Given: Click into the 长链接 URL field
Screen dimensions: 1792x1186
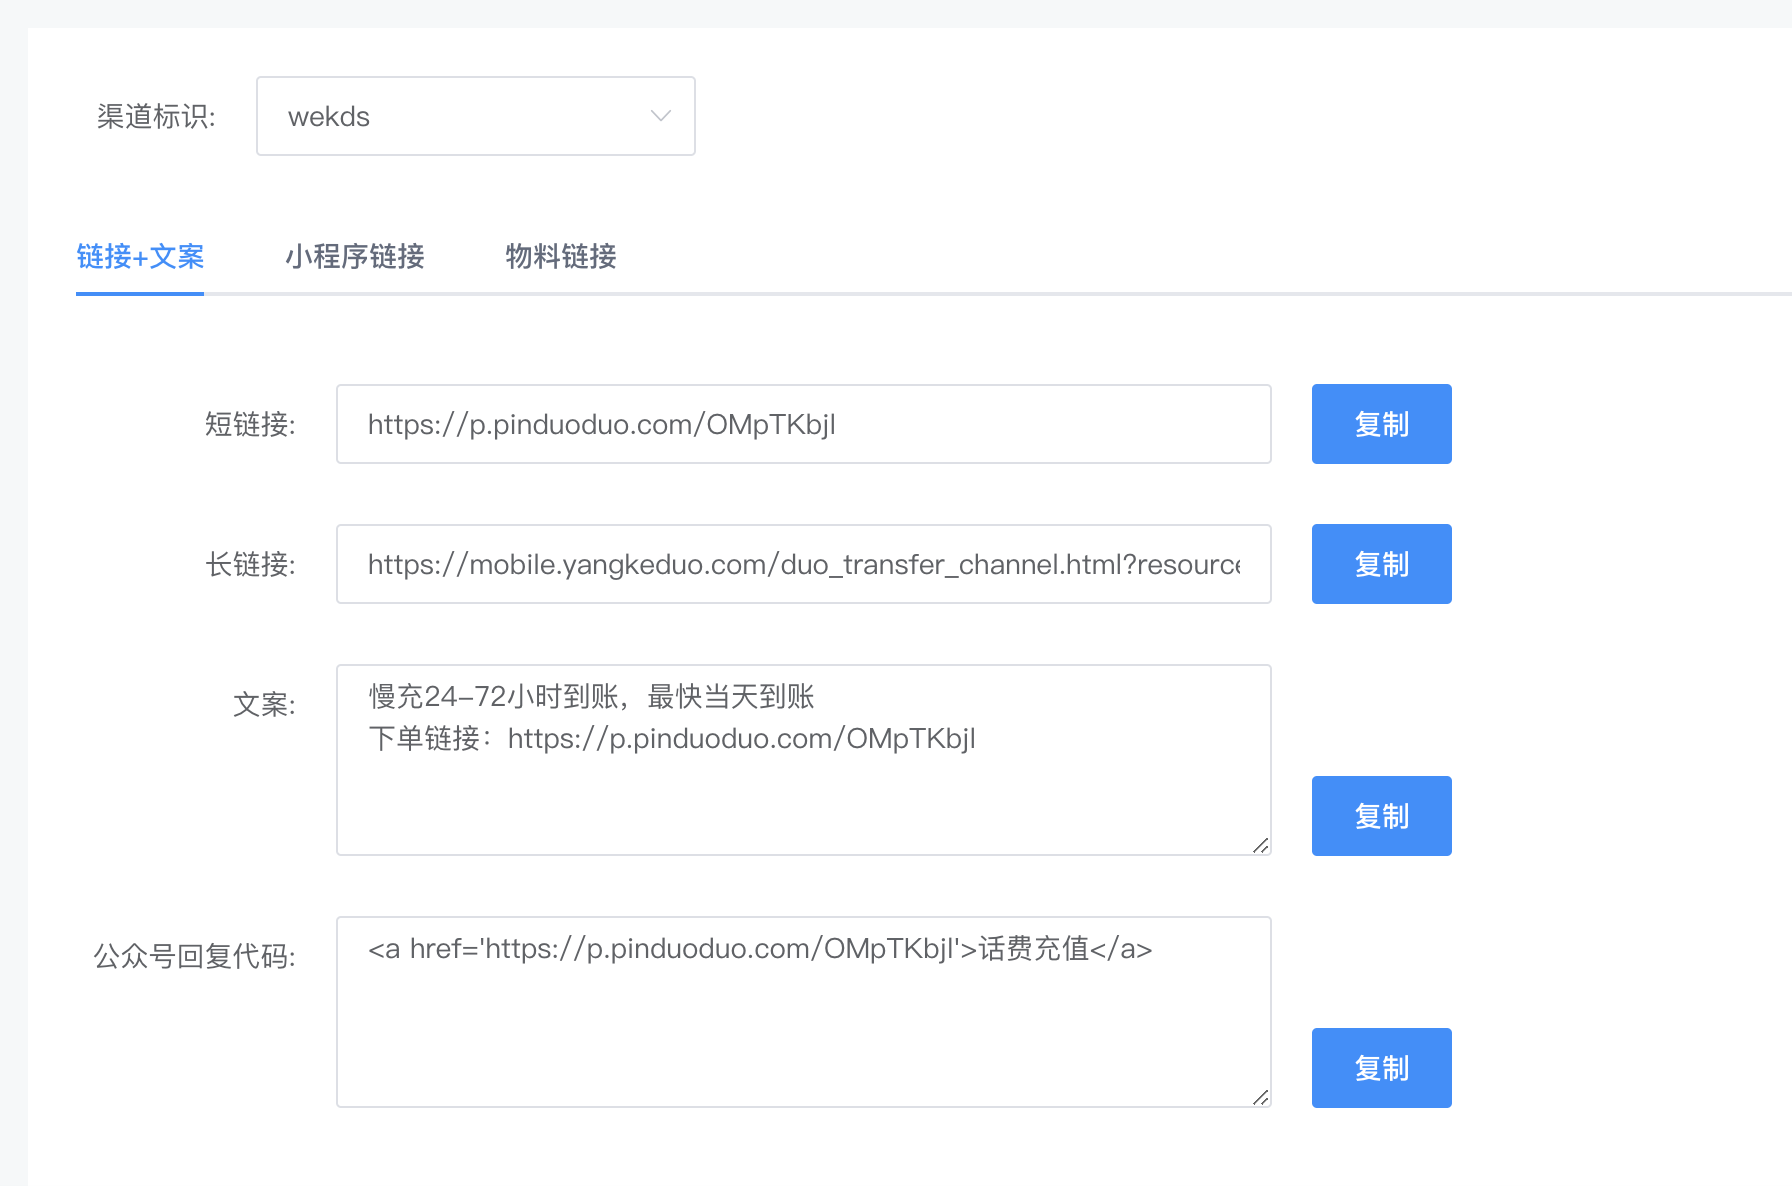Looking at the screenshot, I should click(x=803, y=564).
